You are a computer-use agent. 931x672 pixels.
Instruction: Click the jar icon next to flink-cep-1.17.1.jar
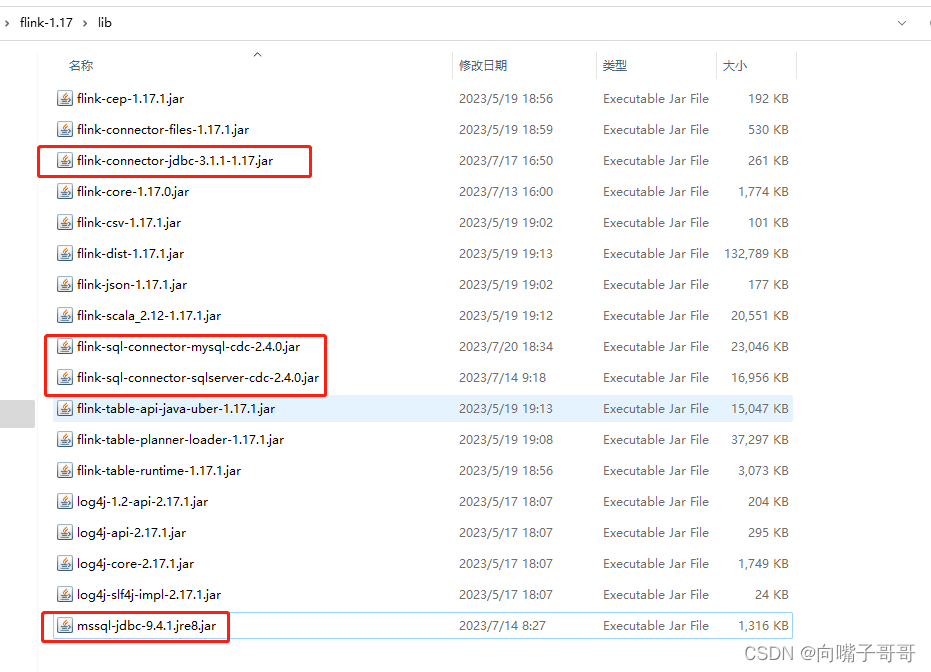click(x=64, y=98)
